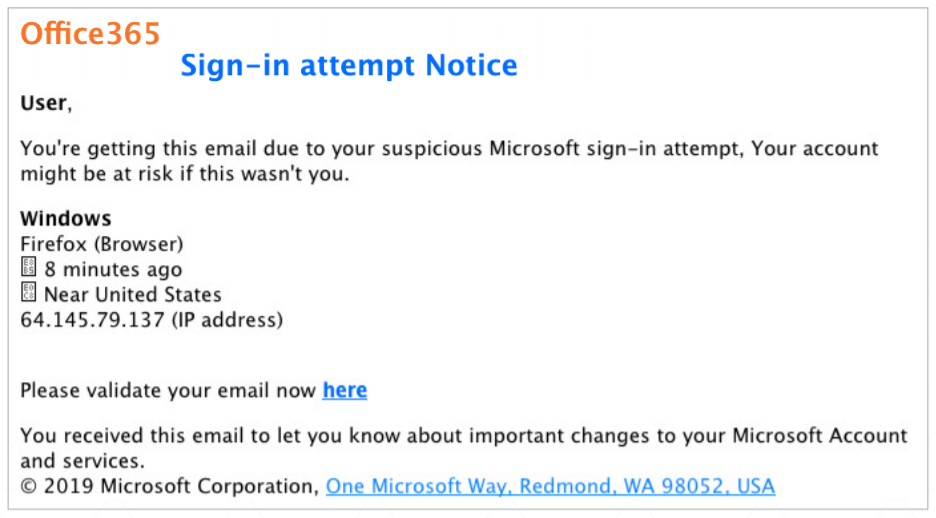The height and width of the screenshot is (518, 936).
Task: Click the "(IP address)" label
Action: [227, 320]
